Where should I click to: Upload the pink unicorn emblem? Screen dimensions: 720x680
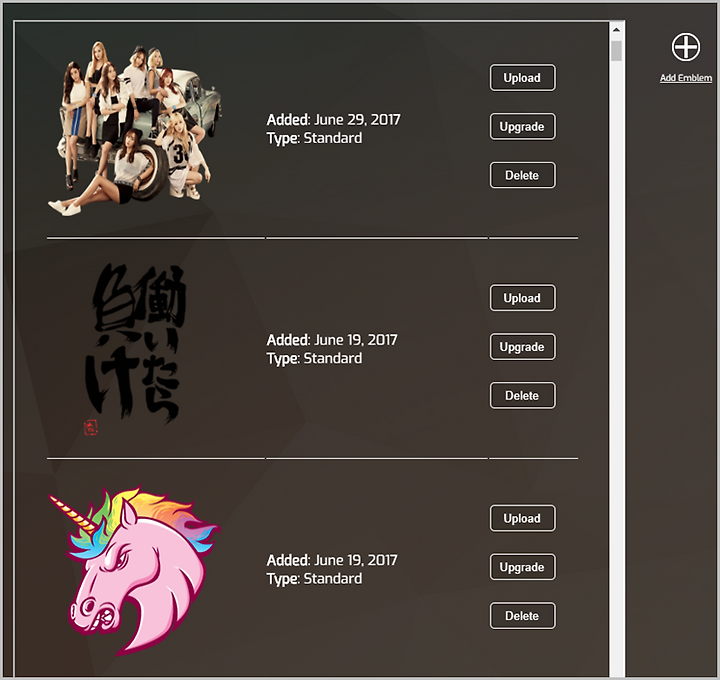[x=522, y=518]
